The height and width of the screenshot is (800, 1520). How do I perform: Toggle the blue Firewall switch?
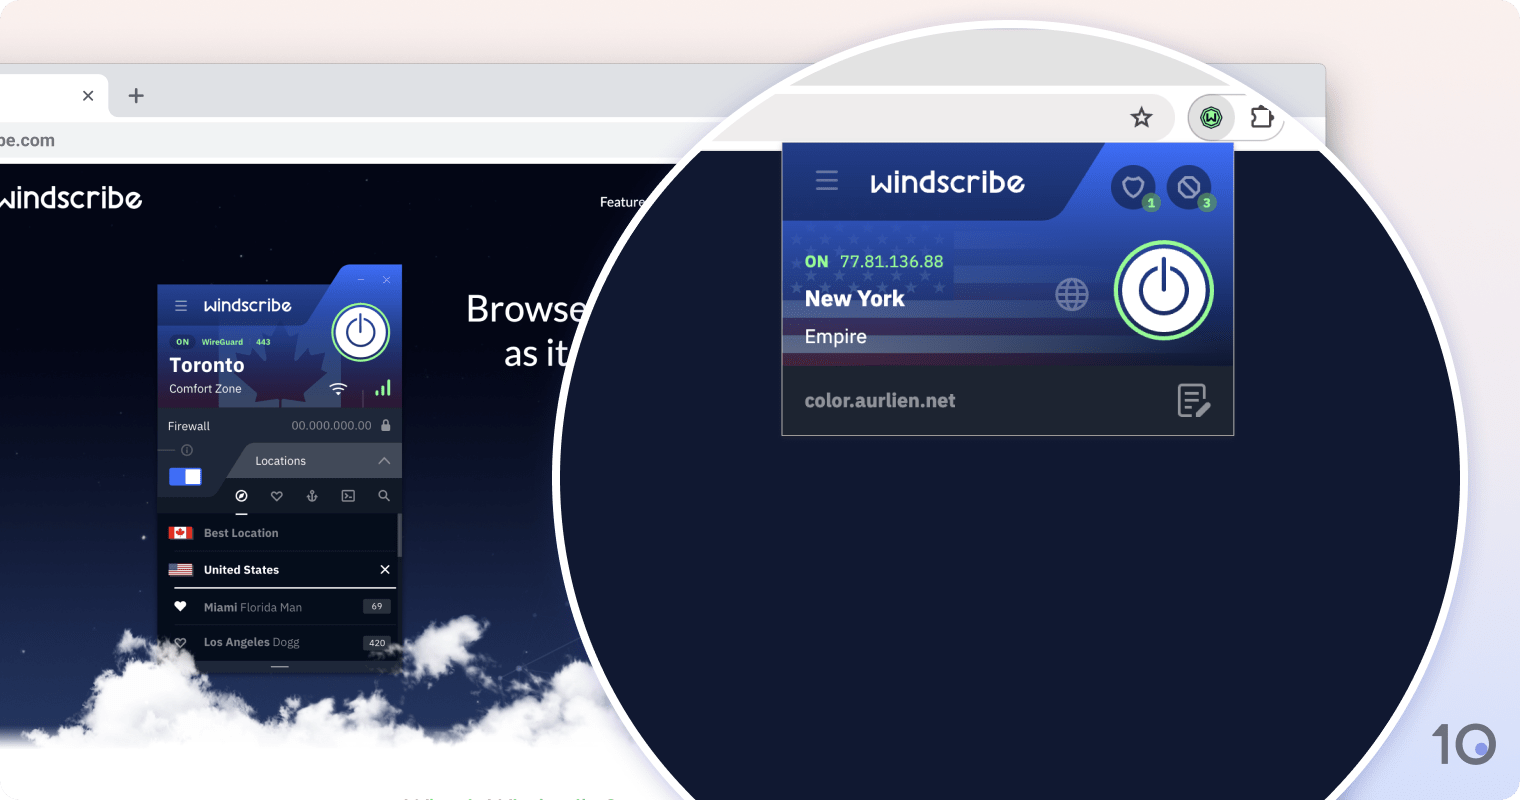click(185, 476)
